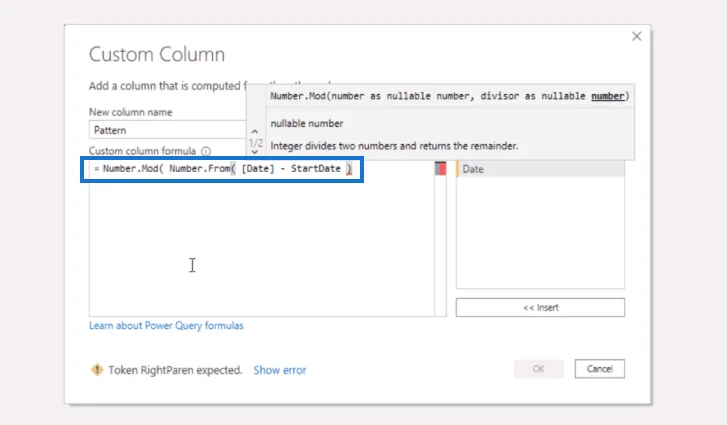
Task: Click the formula info icon
Action: pyautogui.click(x=206, y=151)
